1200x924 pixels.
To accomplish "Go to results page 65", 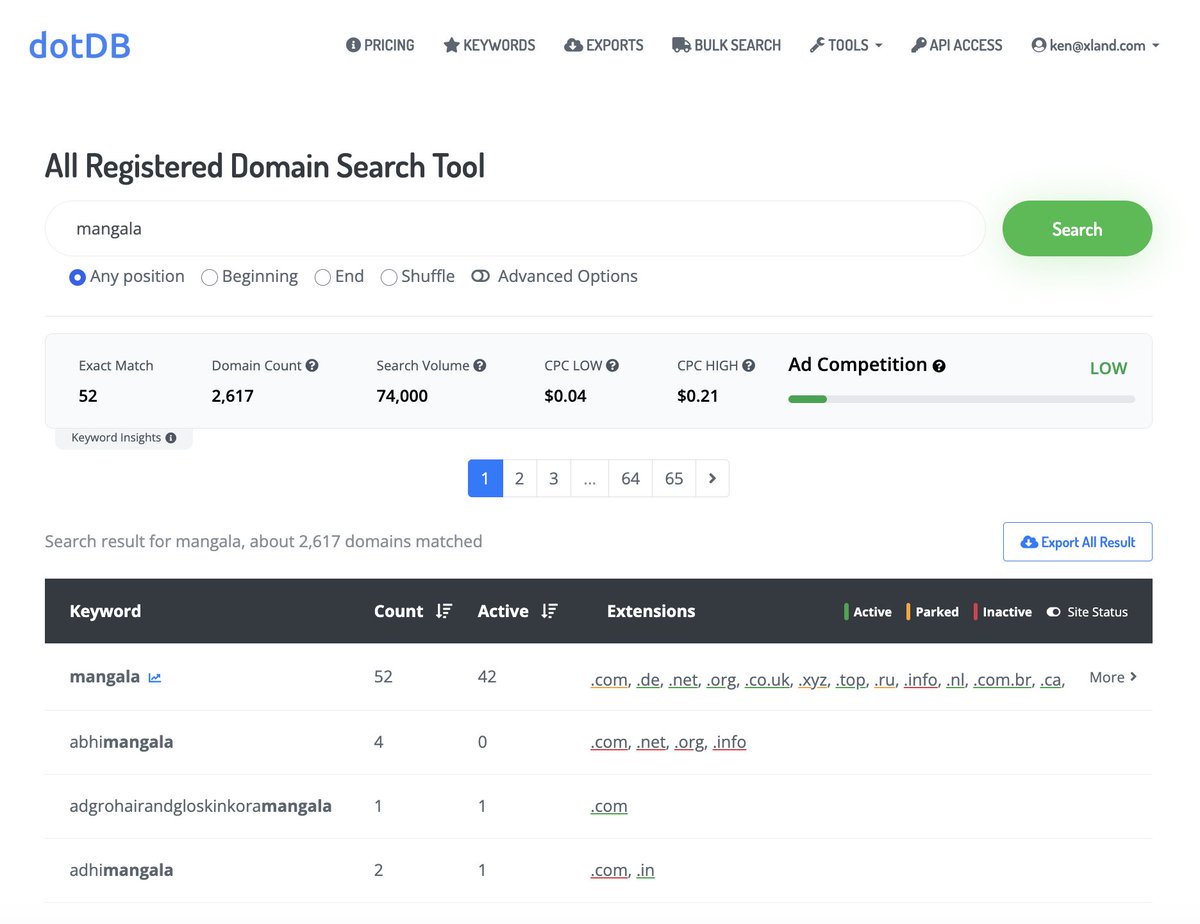I will pyautogui.click(x=674, y=479).
